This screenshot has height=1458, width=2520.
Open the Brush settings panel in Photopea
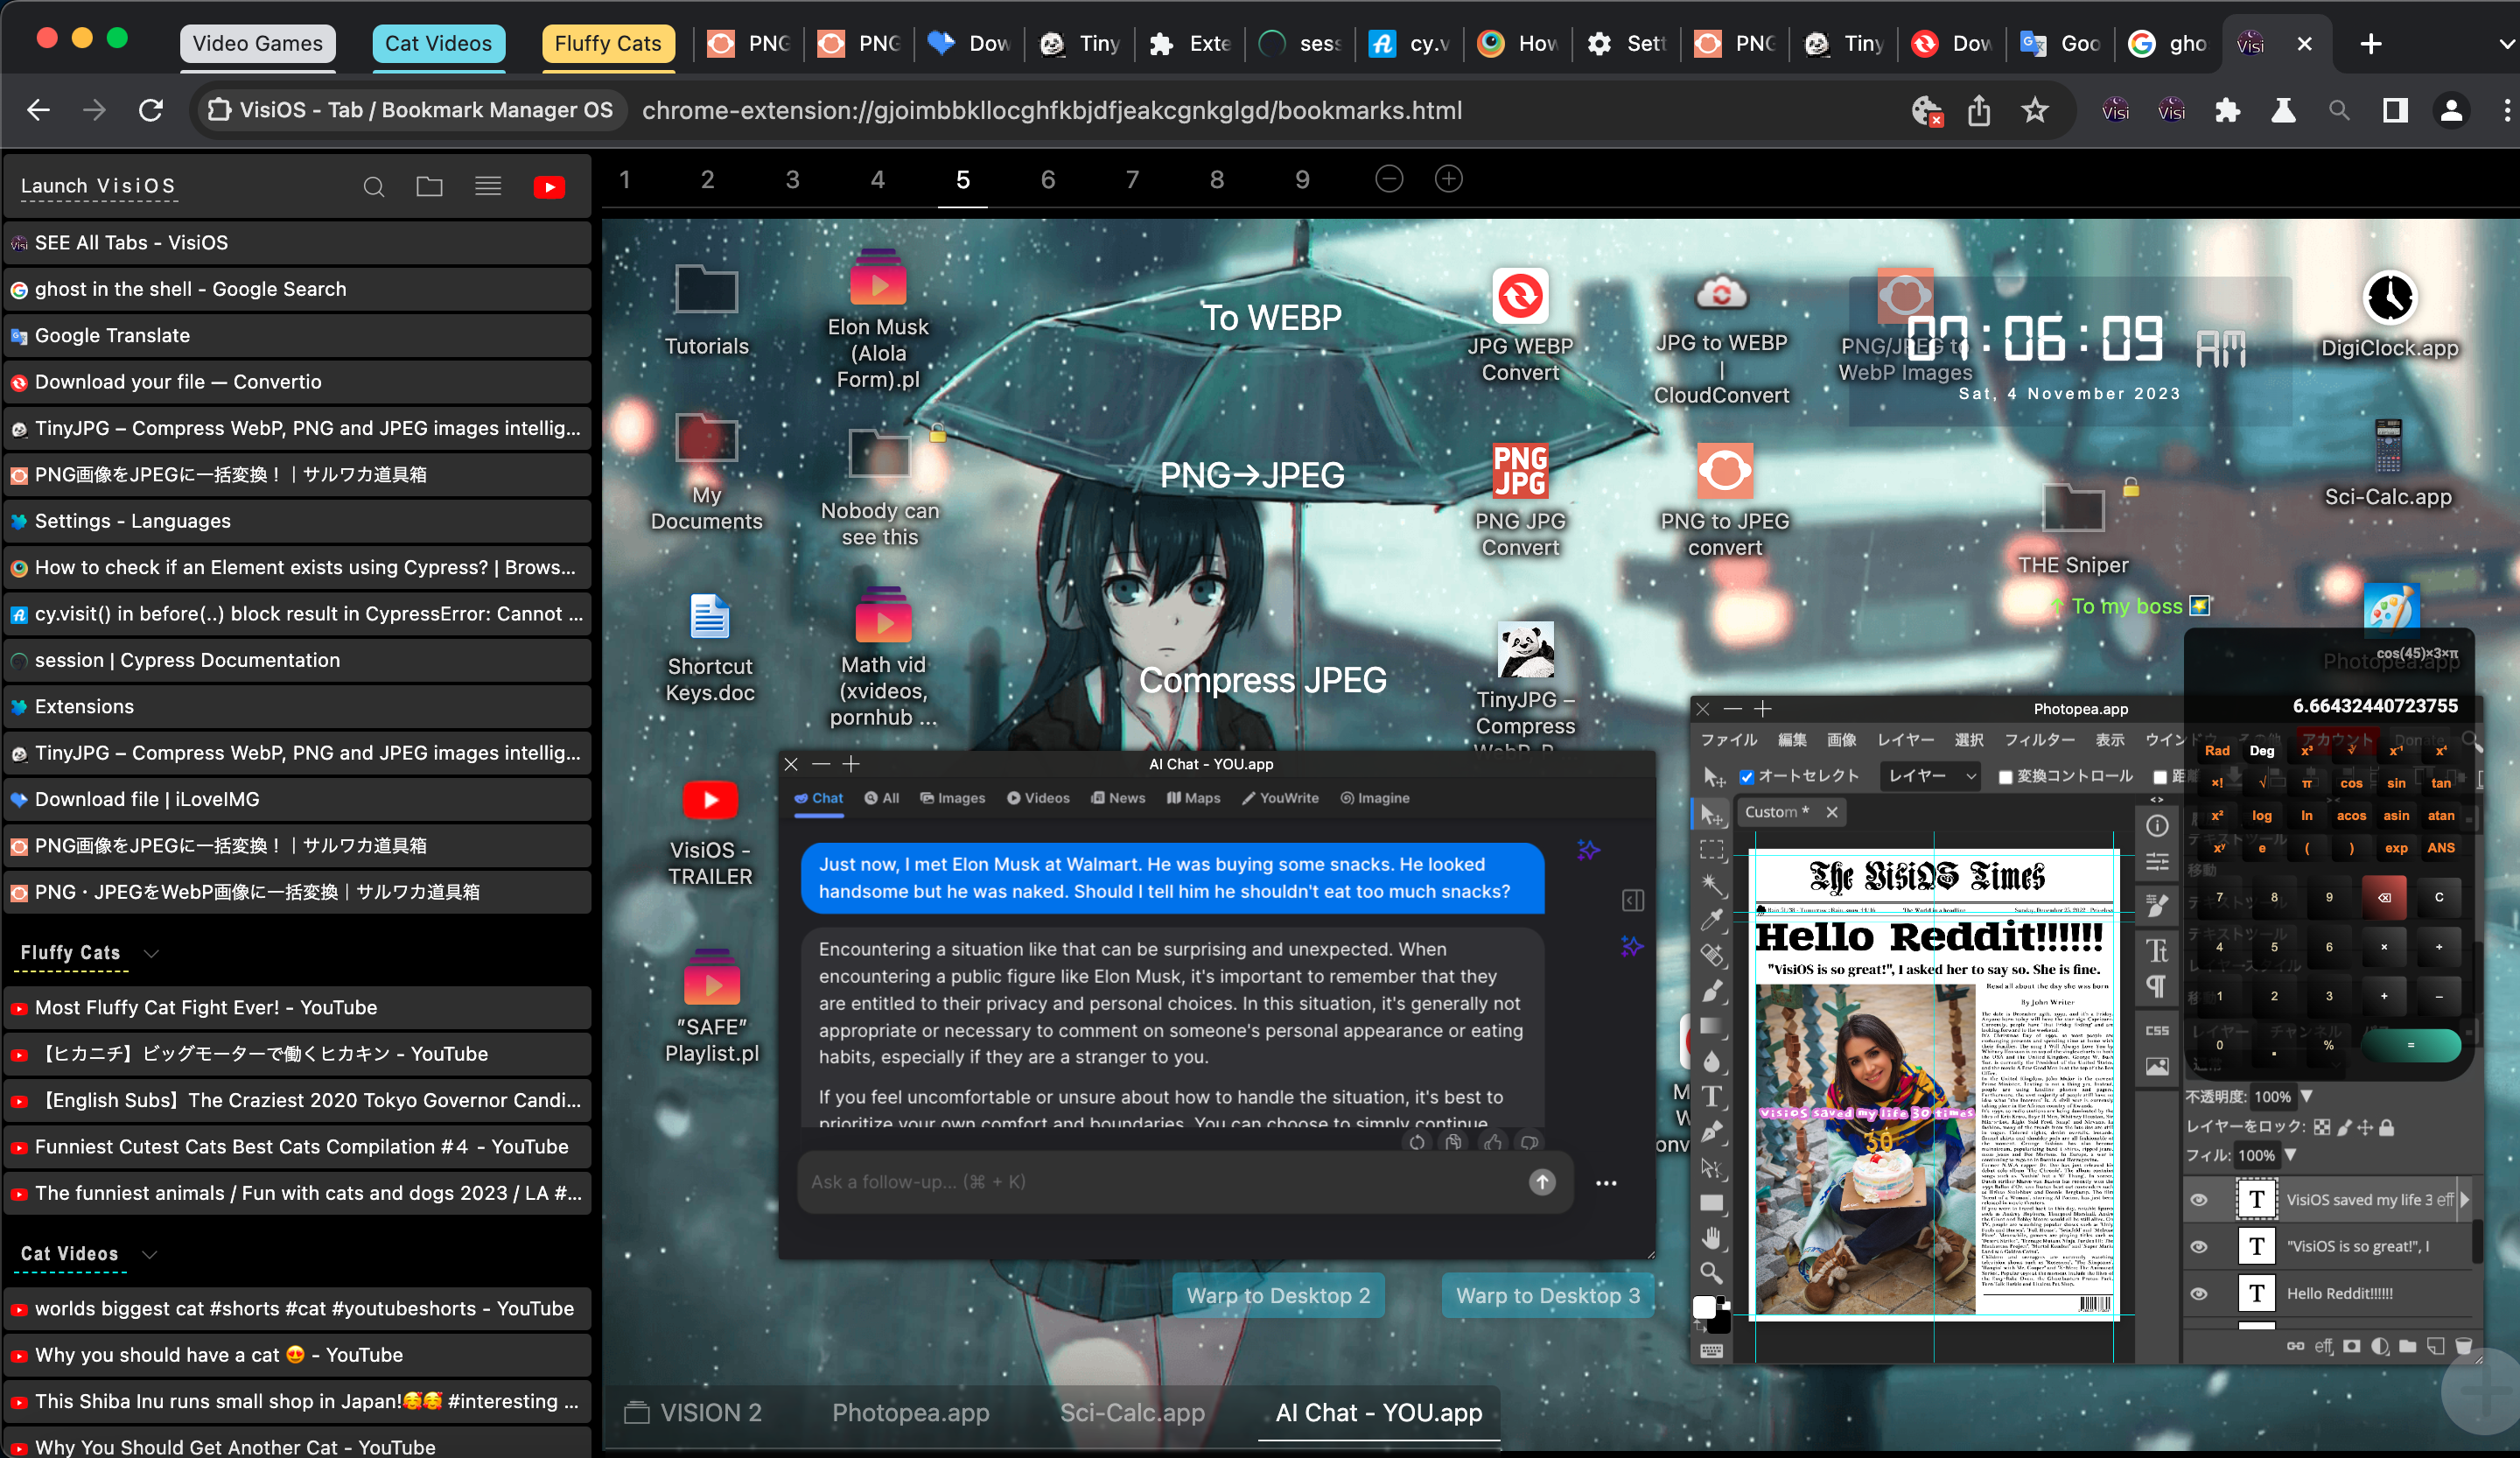2157,904
